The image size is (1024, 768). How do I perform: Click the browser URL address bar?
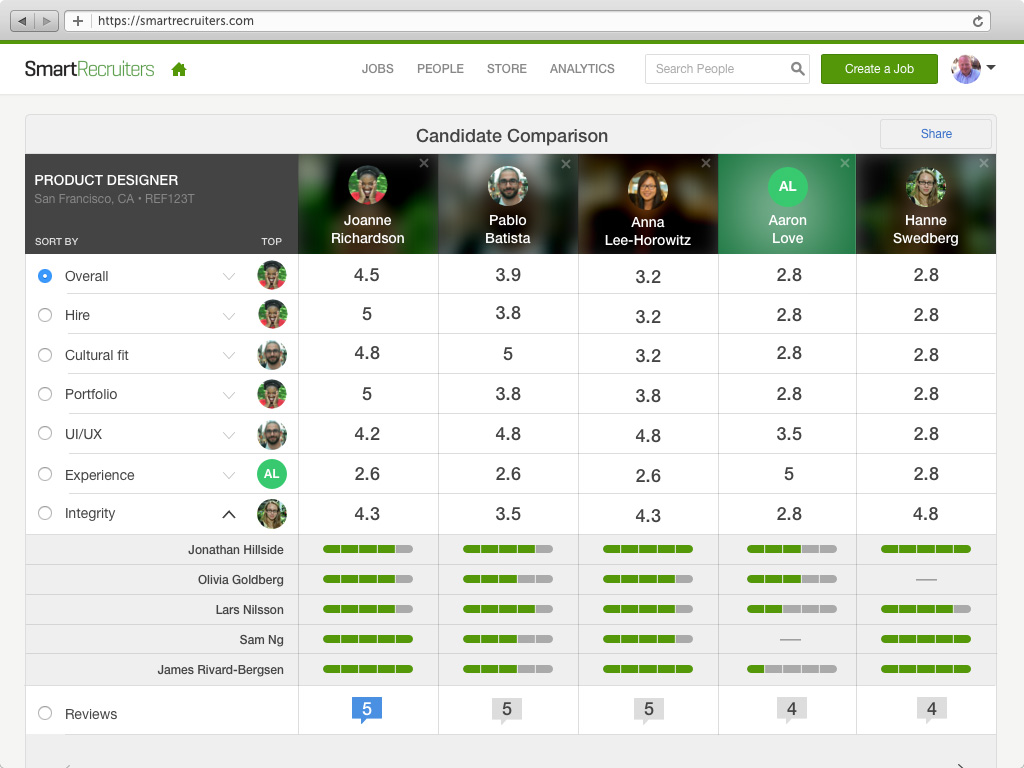[528, 21]
